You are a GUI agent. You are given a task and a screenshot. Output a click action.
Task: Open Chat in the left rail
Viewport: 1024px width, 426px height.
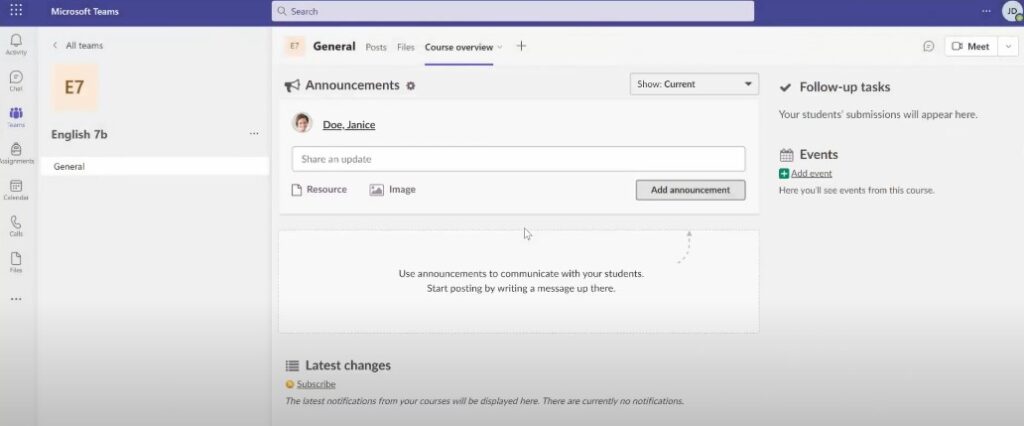(x=16, y=81)
